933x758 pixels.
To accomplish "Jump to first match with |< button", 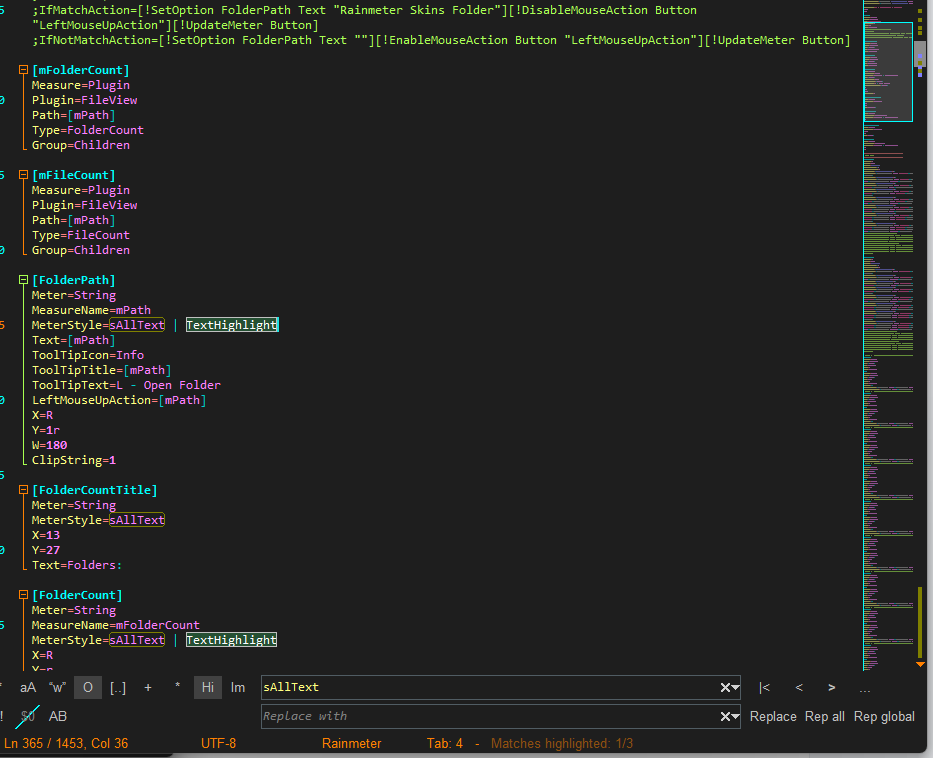I will (x=764, y=687).
